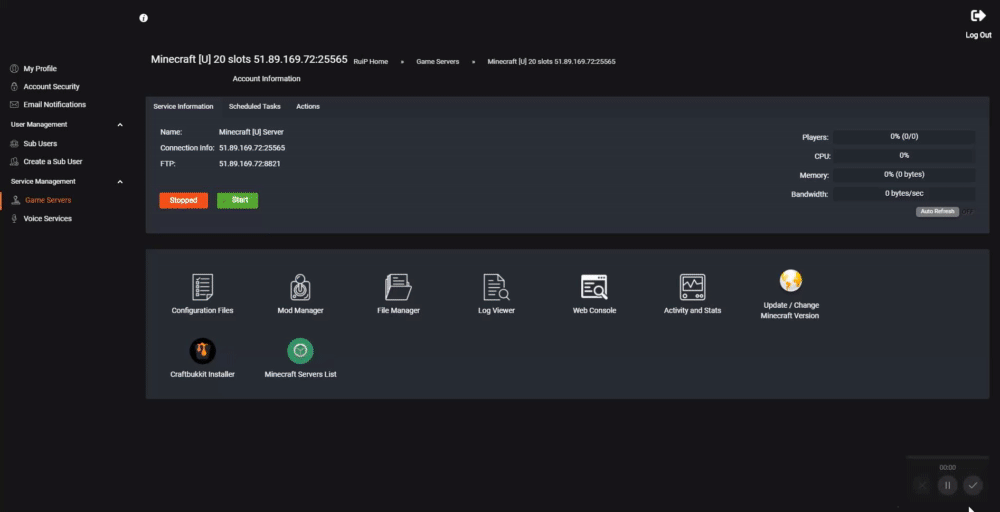Click the Game Servers sidebar icon
The width and height of the screenshot is (1000, 512).
pos(16,200)
